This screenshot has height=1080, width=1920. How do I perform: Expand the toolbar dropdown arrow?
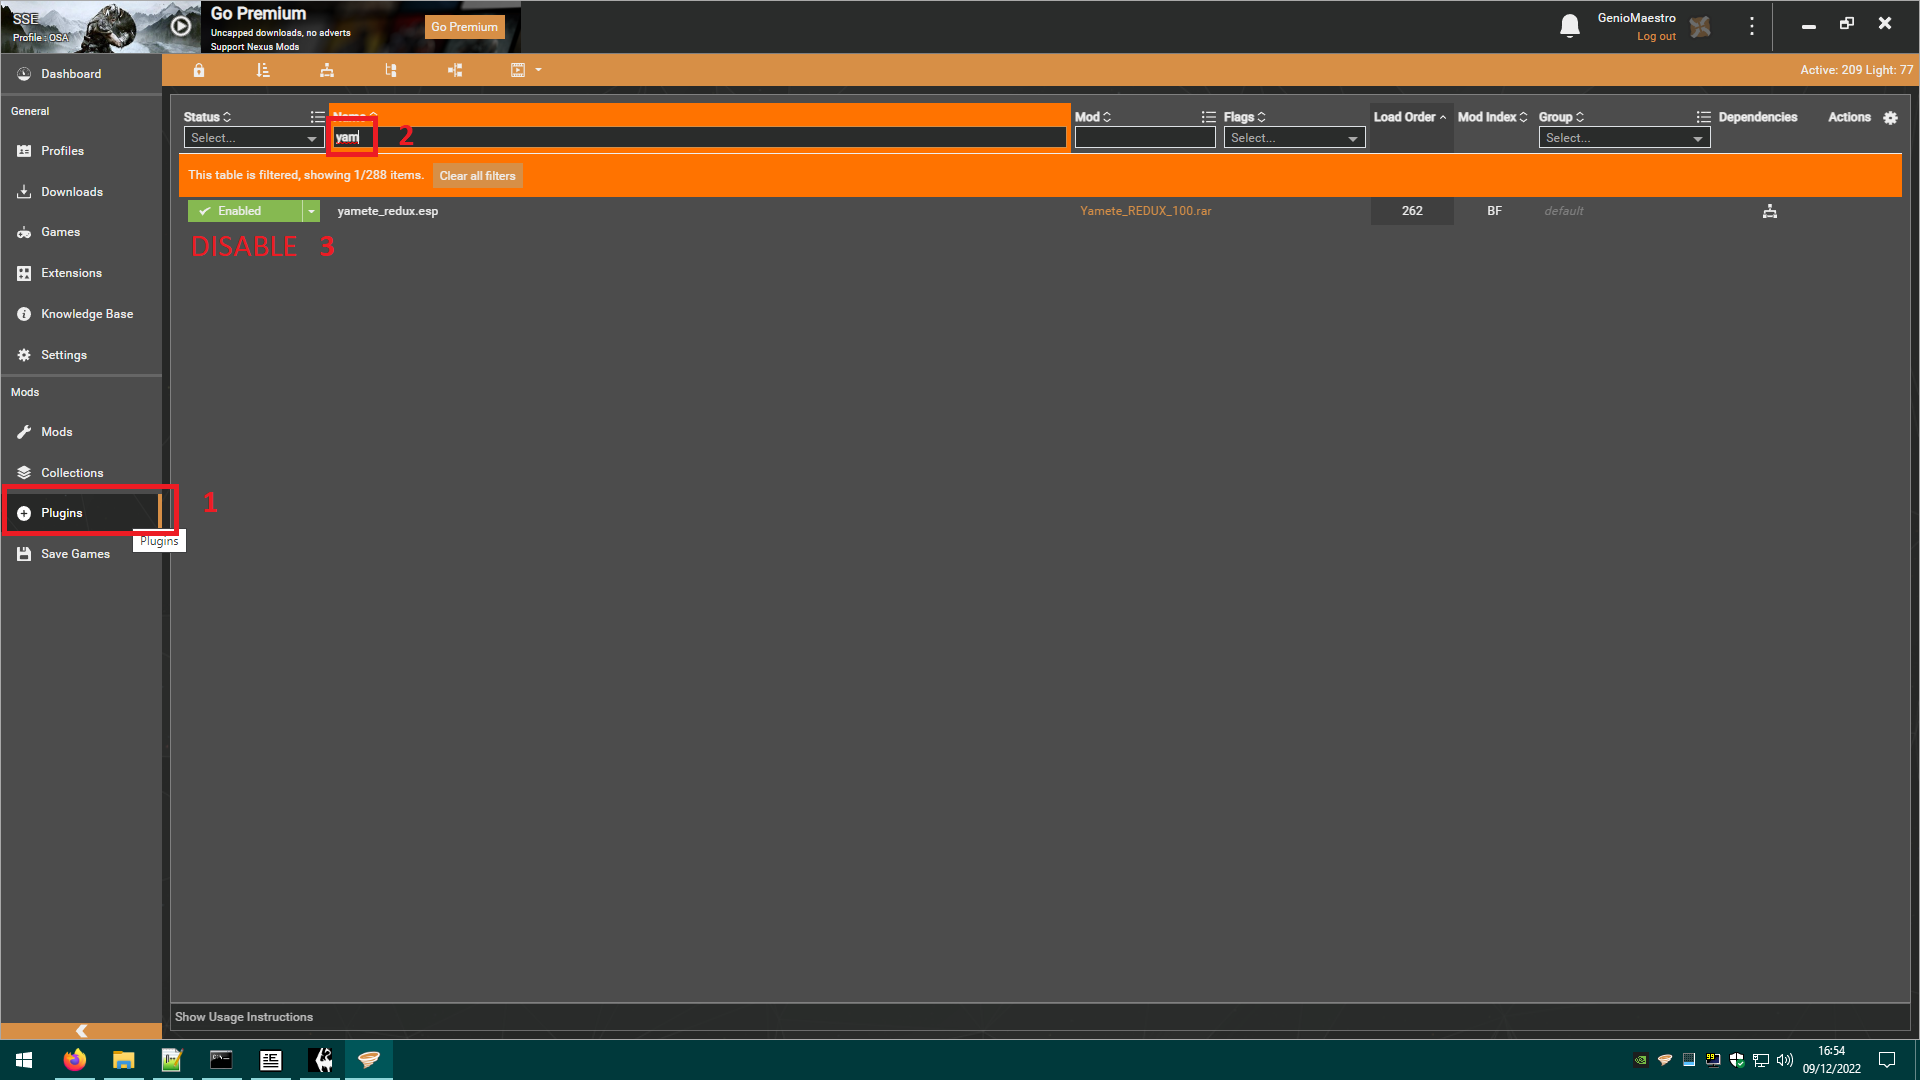[538, 70]
